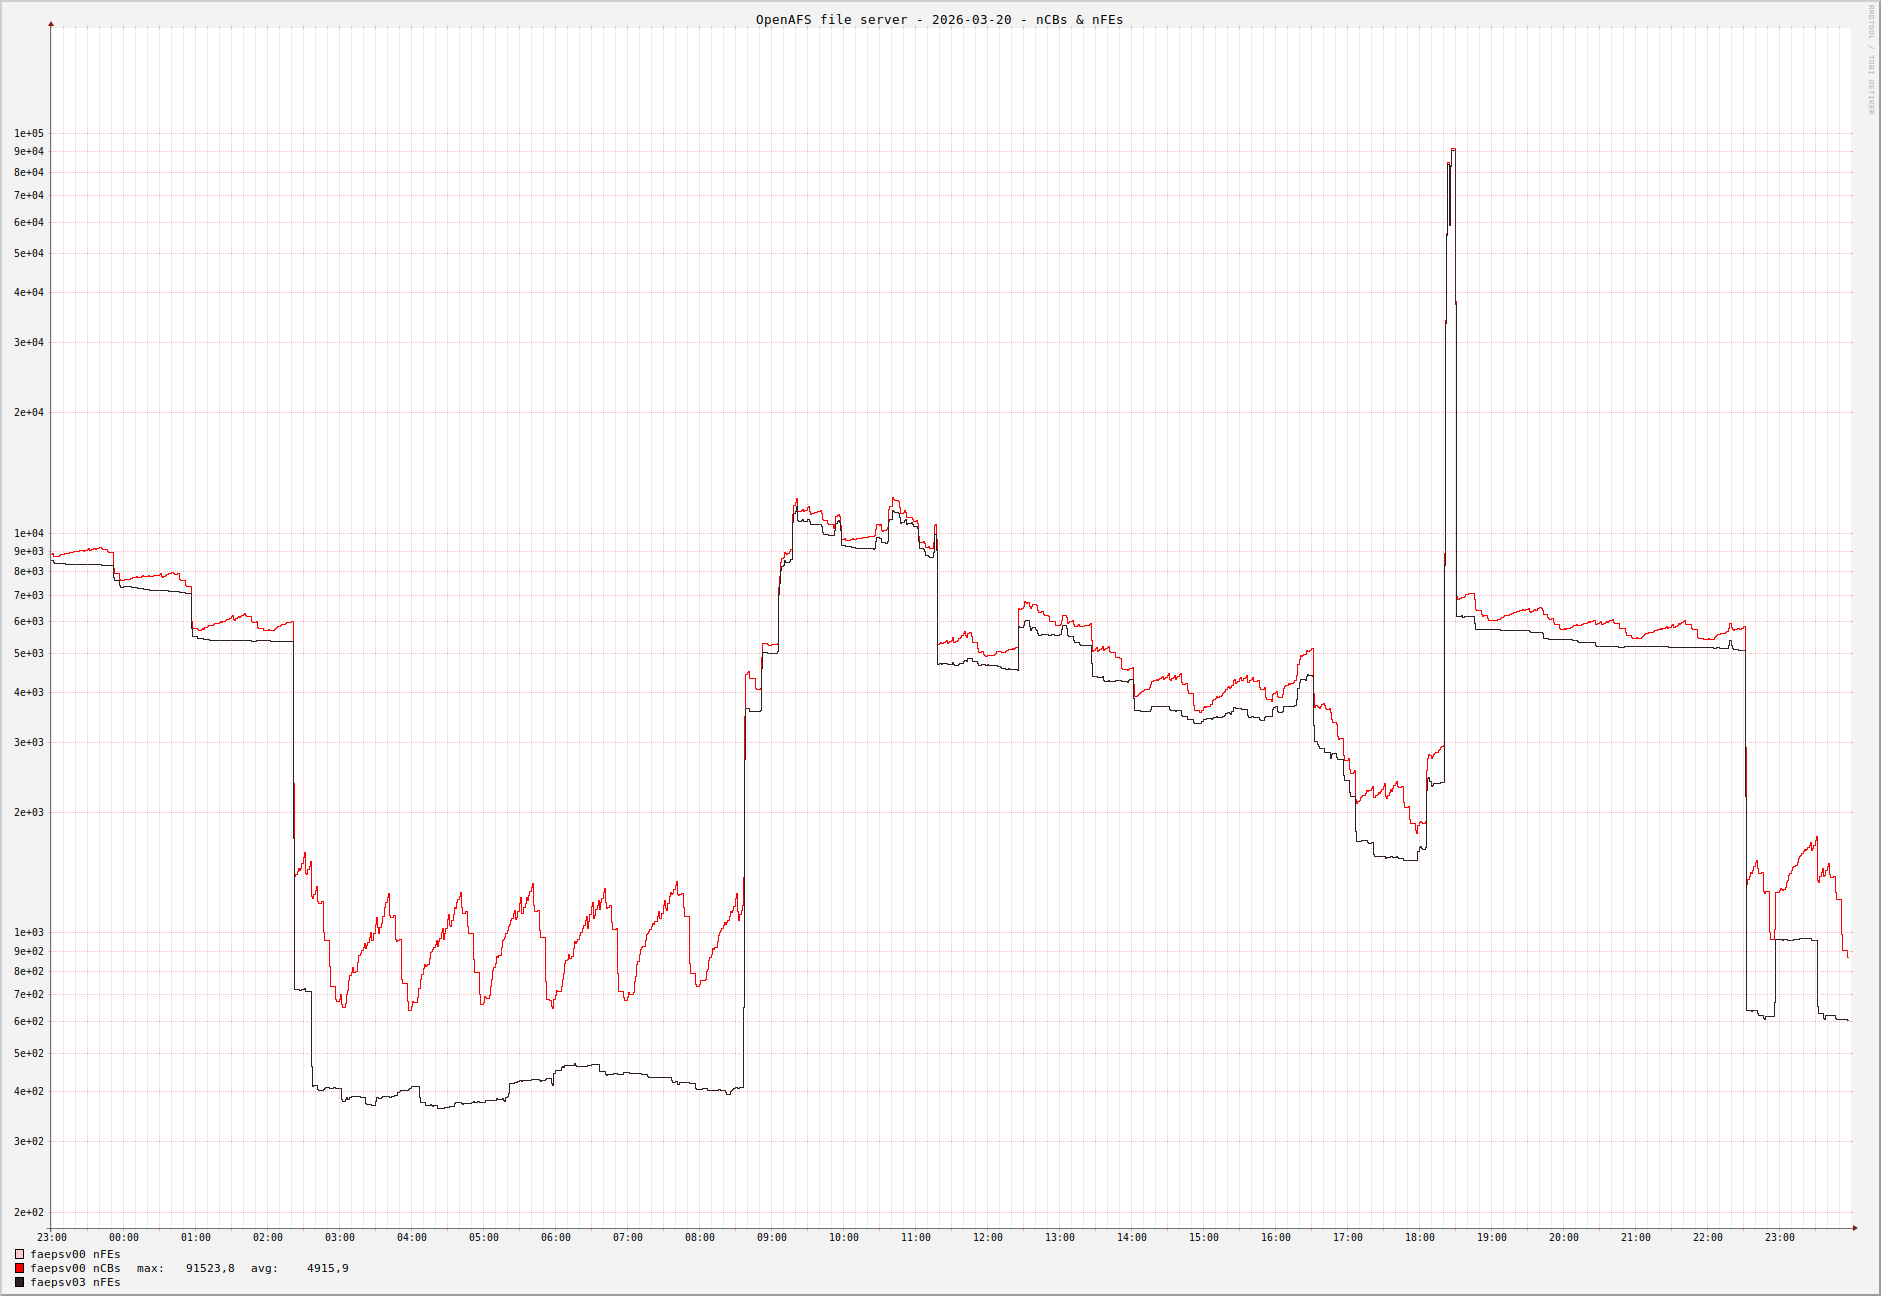Viewport: 1881px width, 1296px height.
Task: Click the 1e+03 y-axis label
Action: pyautogui.click(x=29, y=932)
